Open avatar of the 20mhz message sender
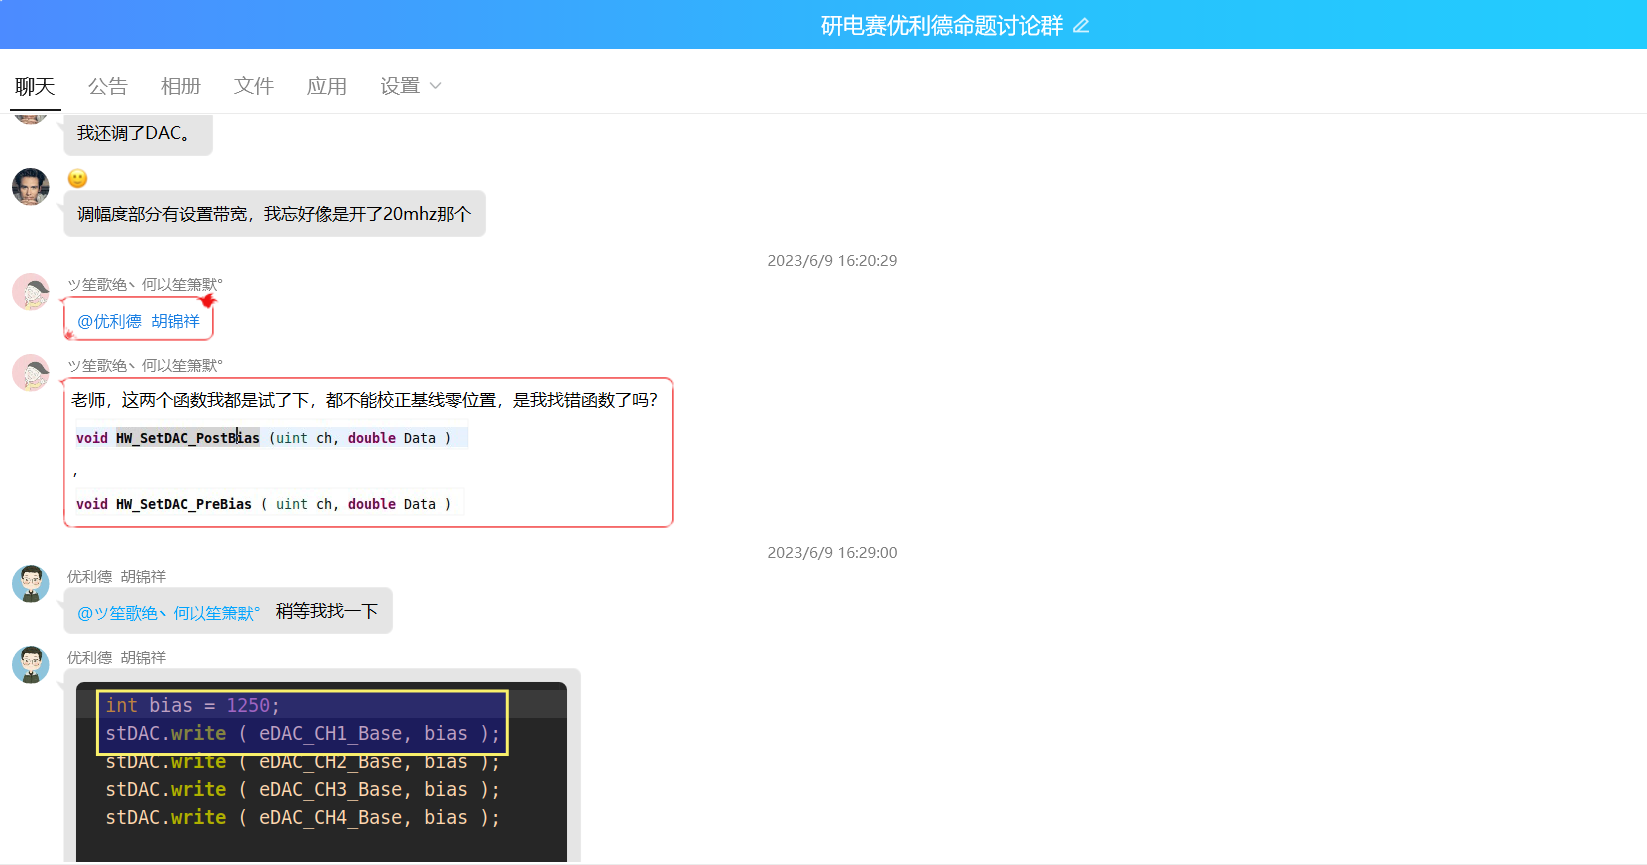 click(31, 187)
